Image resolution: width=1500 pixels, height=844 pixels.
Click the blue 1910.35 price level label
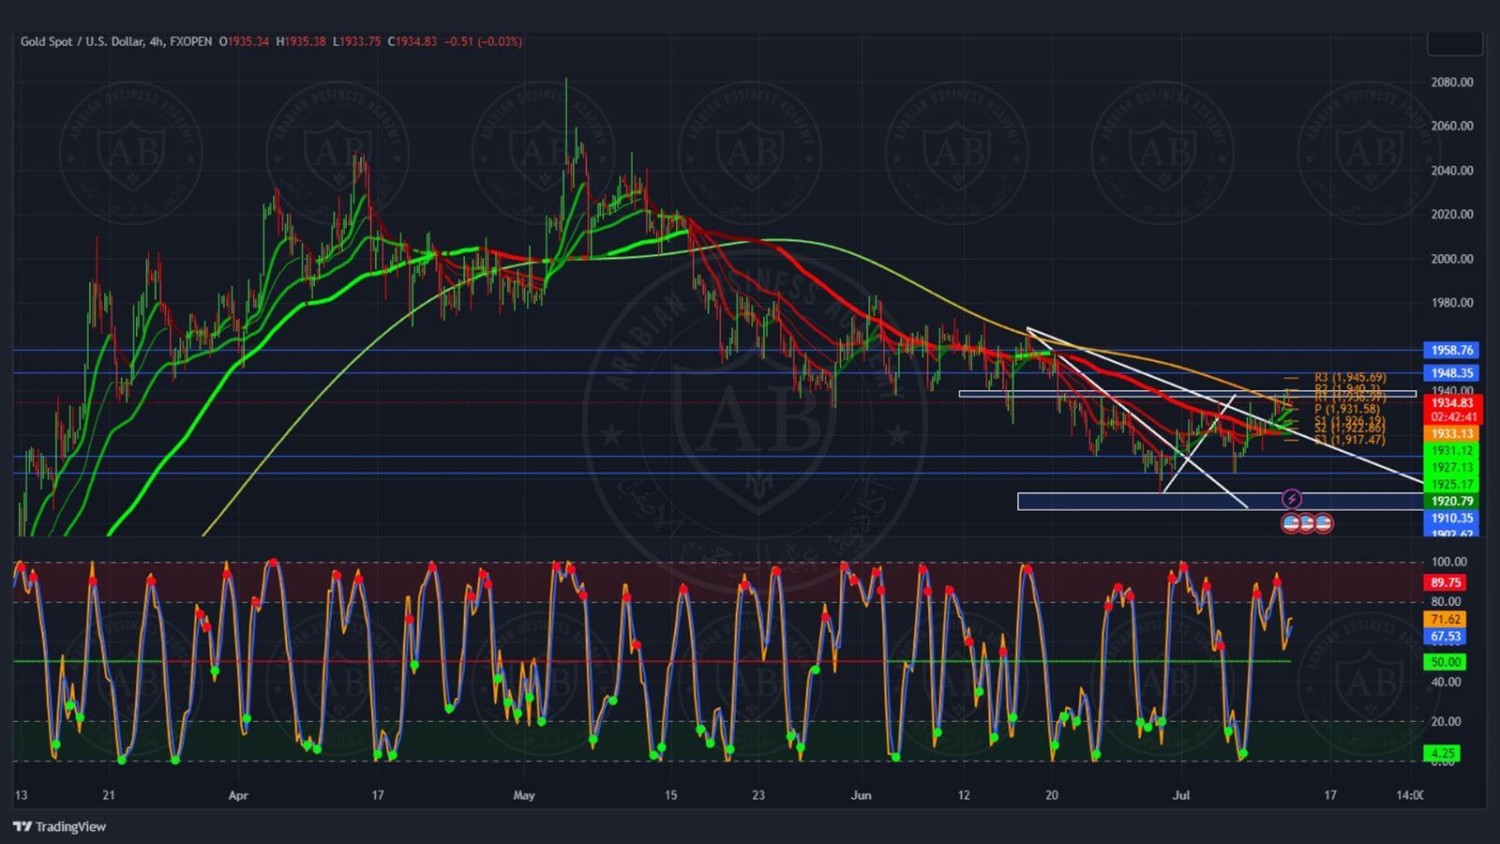coord(1451,518)
